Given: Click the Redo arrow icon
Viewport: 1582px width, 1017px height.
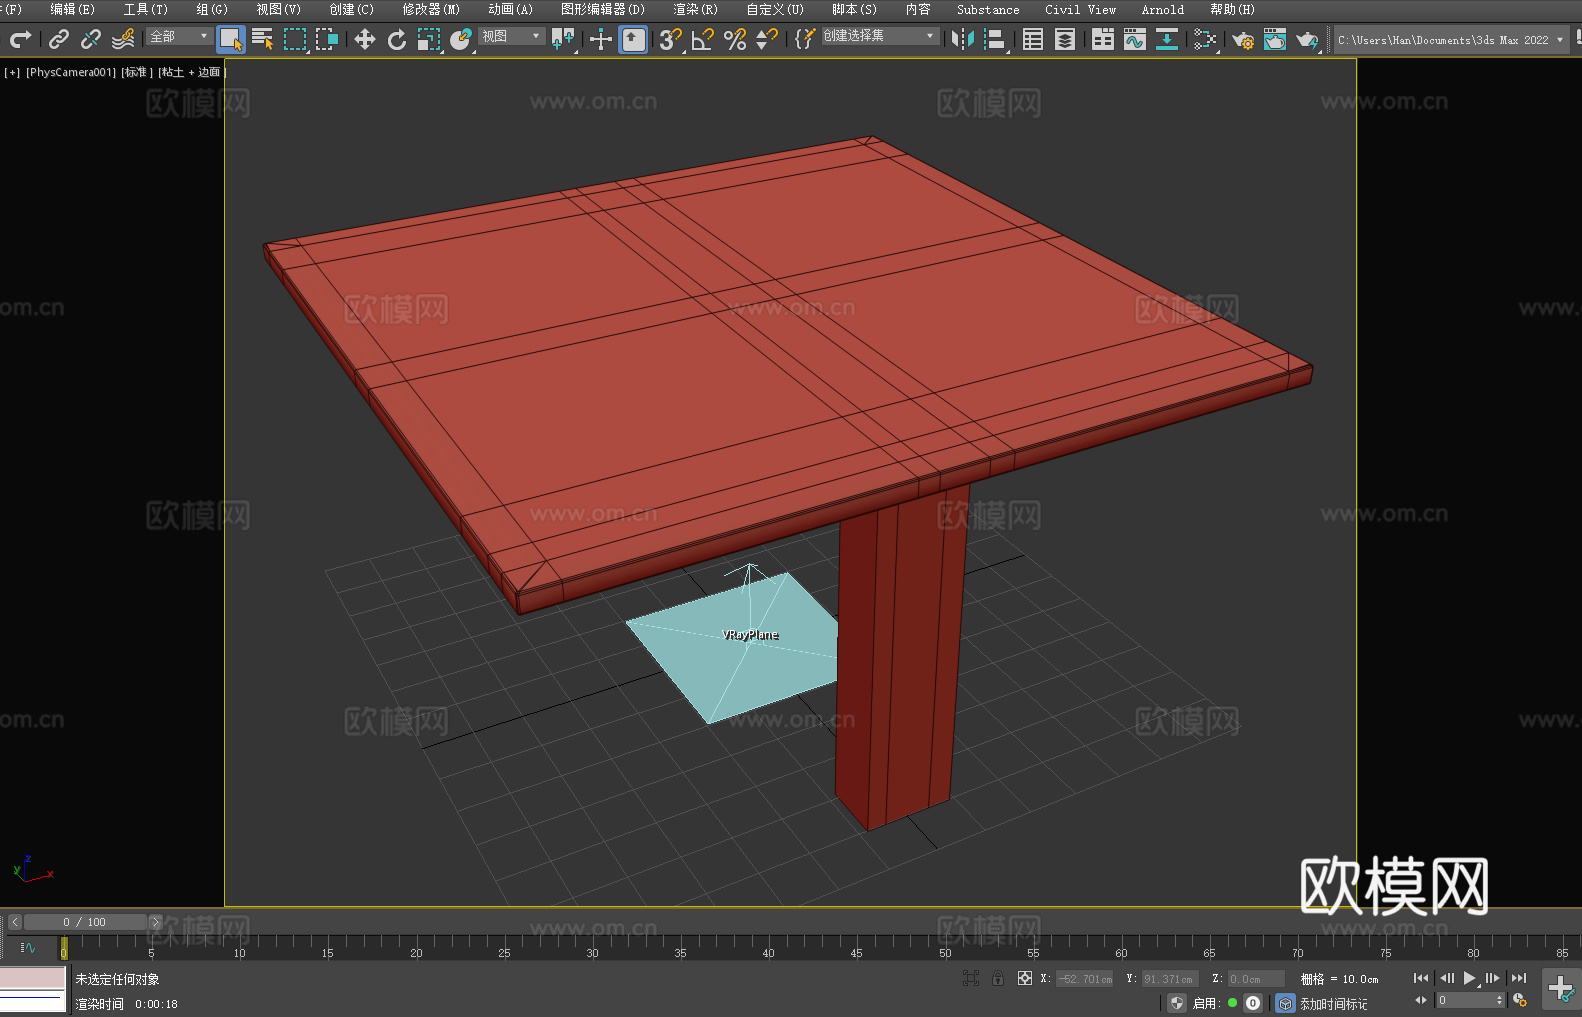Looking at the screenshot, I should point(20,39).
